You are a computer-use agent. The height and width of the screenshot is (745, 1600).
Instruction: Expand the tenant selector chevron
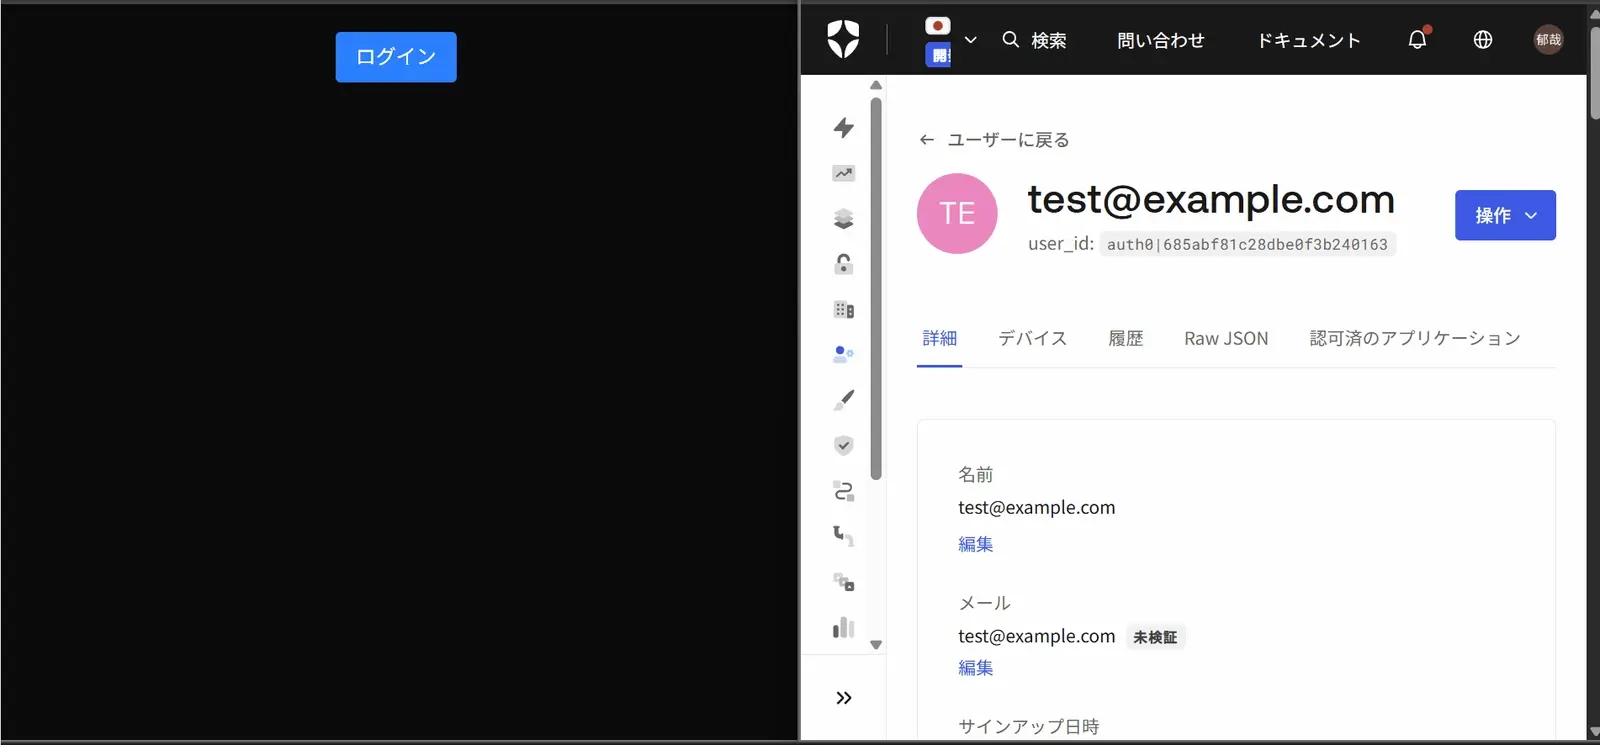(x=970, y=40)
